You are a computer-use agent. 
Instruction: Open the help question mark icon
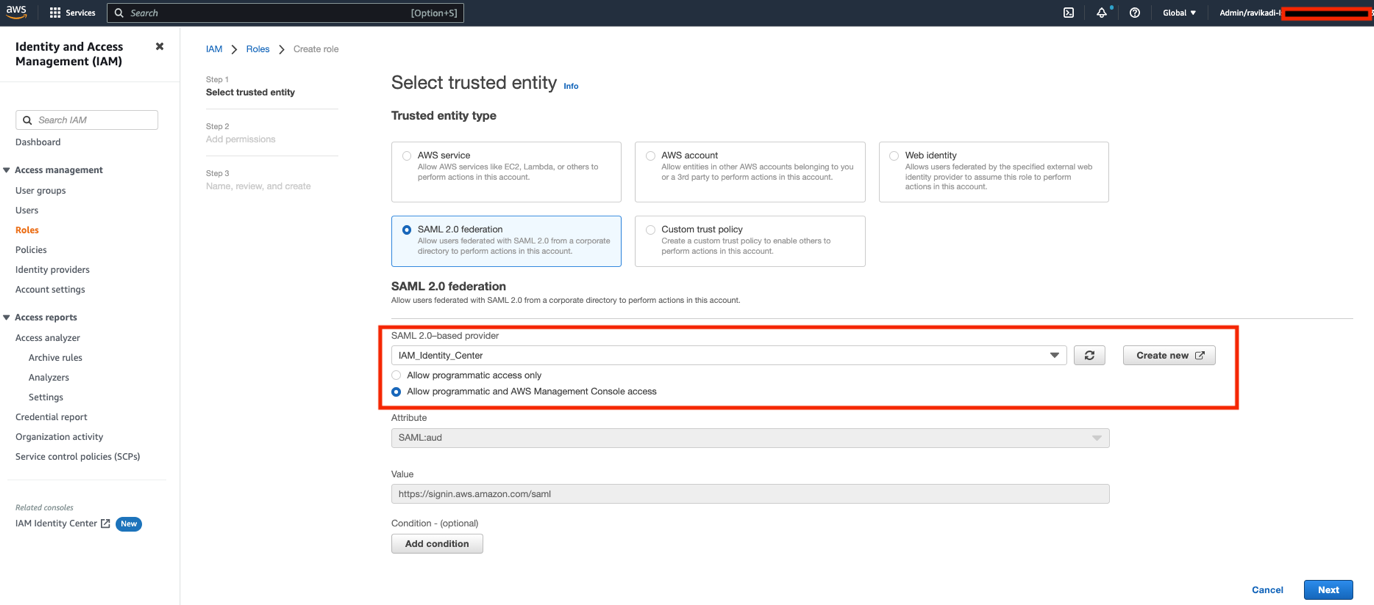[x=1134, y=13]
